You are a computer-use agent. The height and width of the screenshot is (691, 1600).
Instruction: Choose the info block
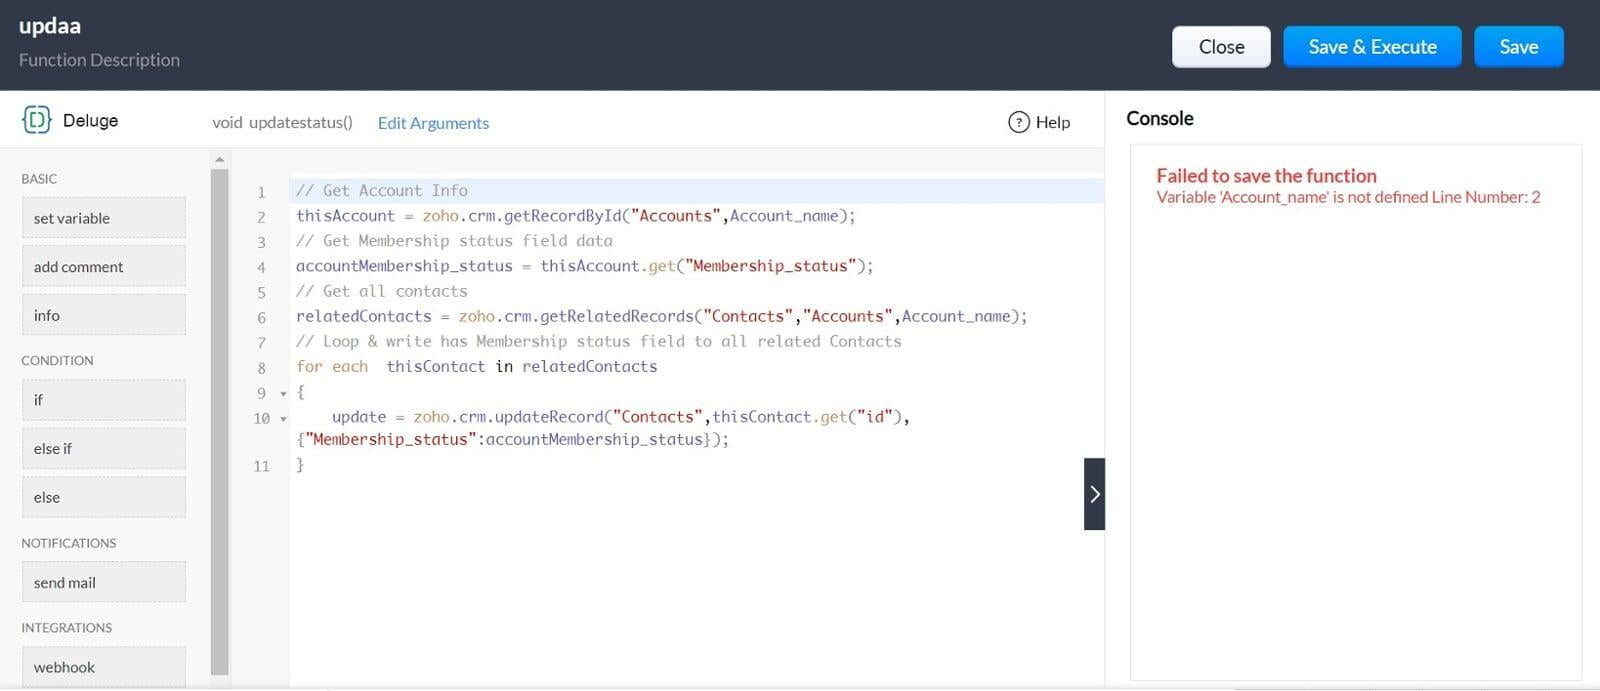pyautogui.click(x=104, y=315)
